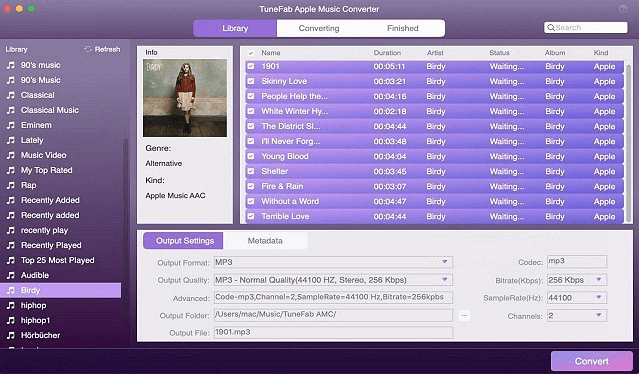Click the Codec field
639x374 pixels.
577,262
